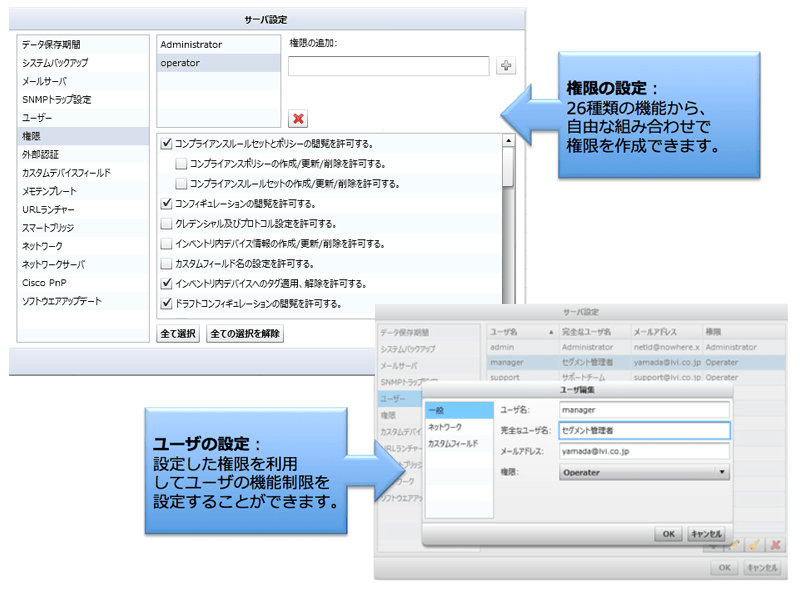Select the admin row in the user table
Image resolution: width=800 pixels, height=589 pixels.
636,347
